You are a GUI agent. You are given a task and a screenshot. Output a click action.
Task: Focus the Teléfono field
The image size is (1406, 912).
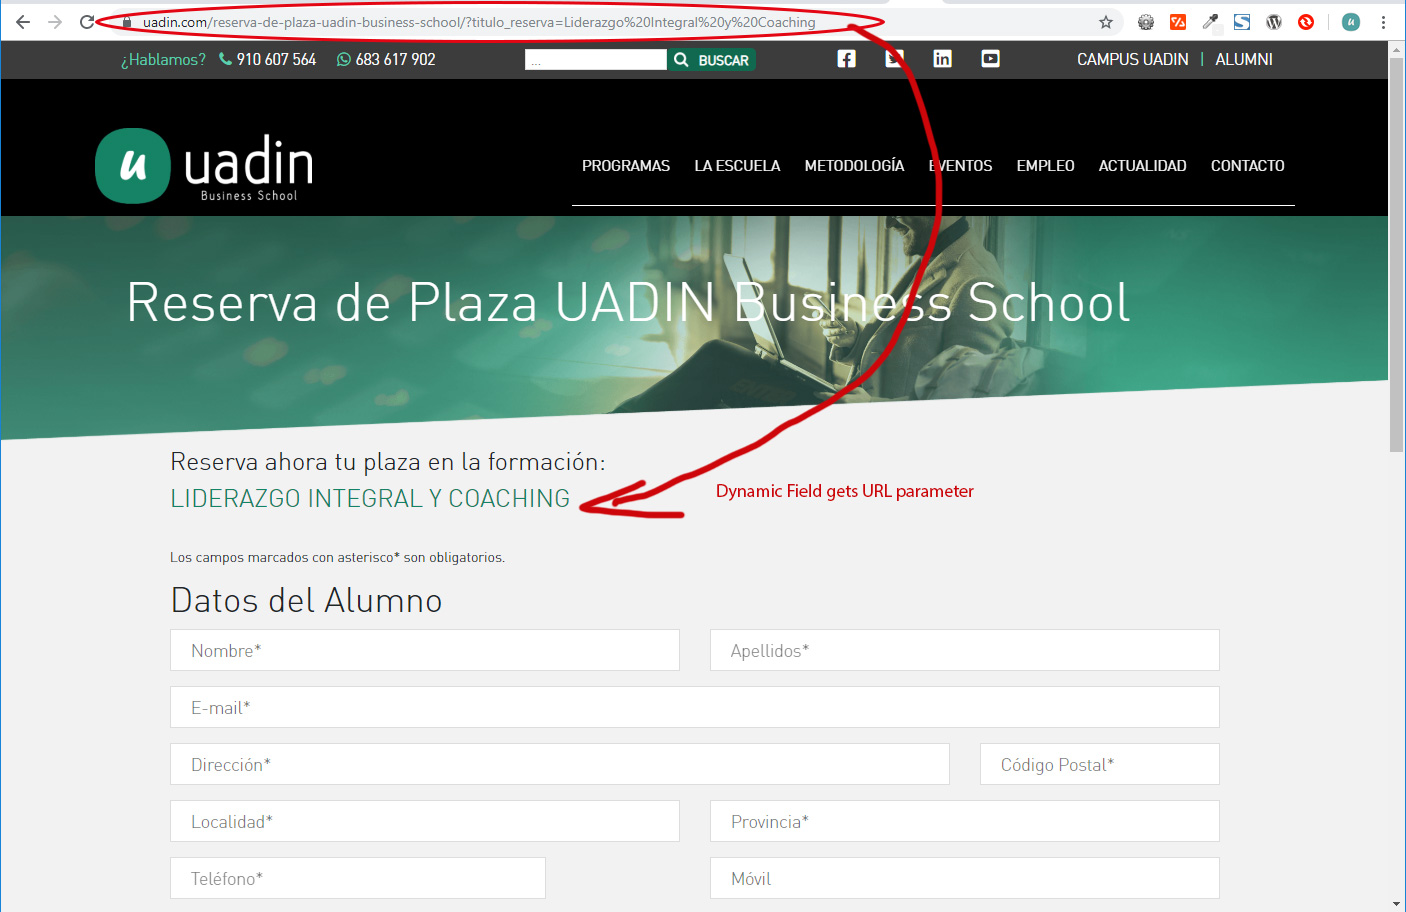pos(358,878)
